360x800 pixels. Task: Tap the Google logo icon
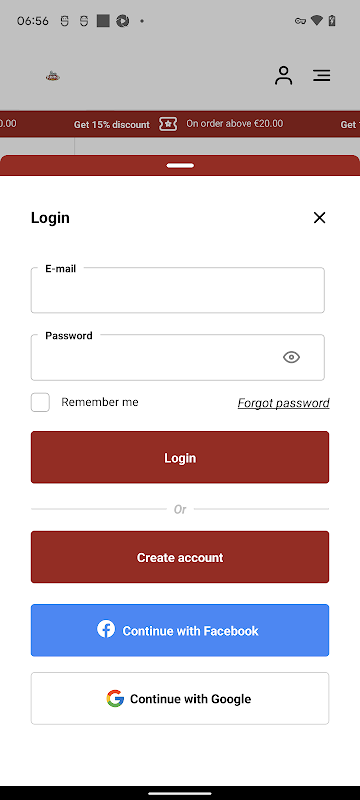coord(115,698)
